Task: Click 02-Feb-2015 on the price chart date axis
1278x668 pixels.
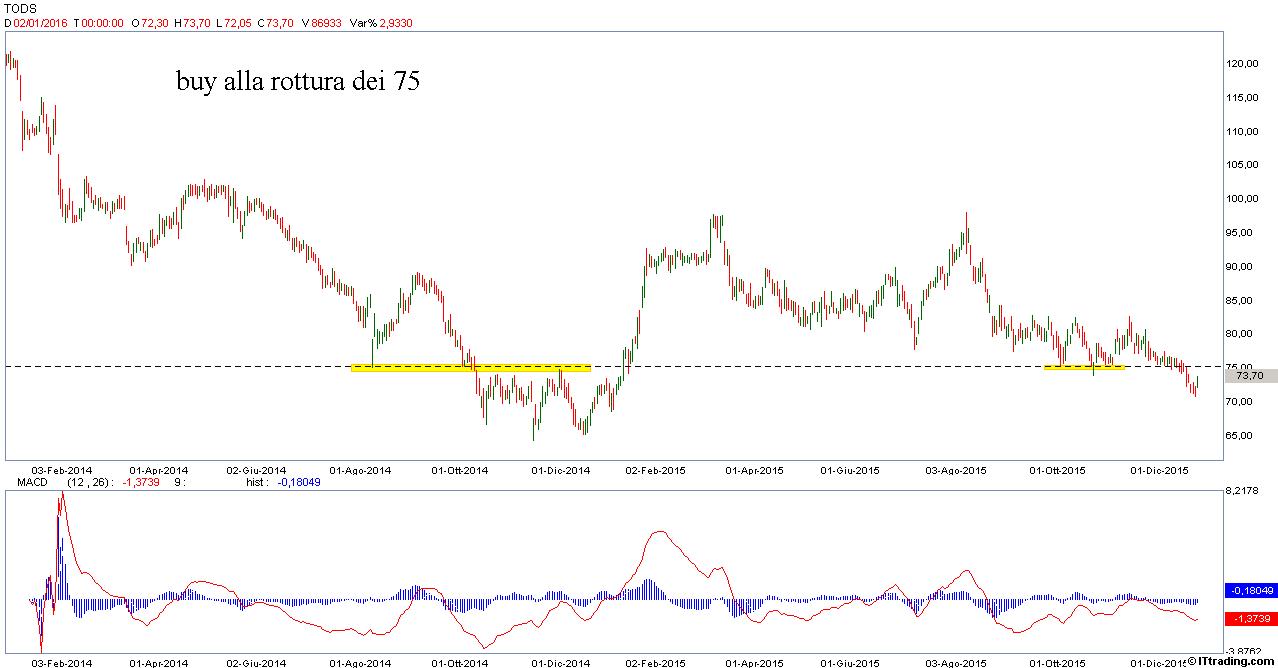Action: (x=655, y=469)
